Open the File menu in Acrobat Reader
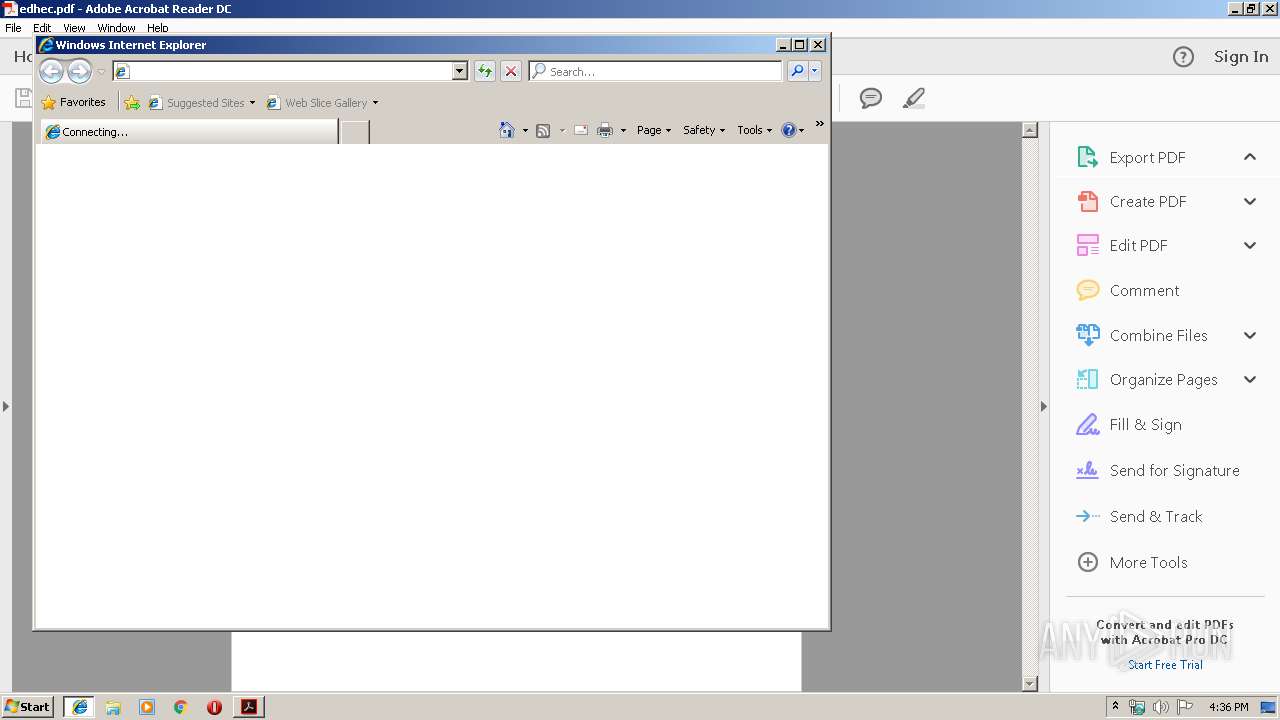Image resolution: width=1280 pixels, height=720 pixels. point(13,28)
